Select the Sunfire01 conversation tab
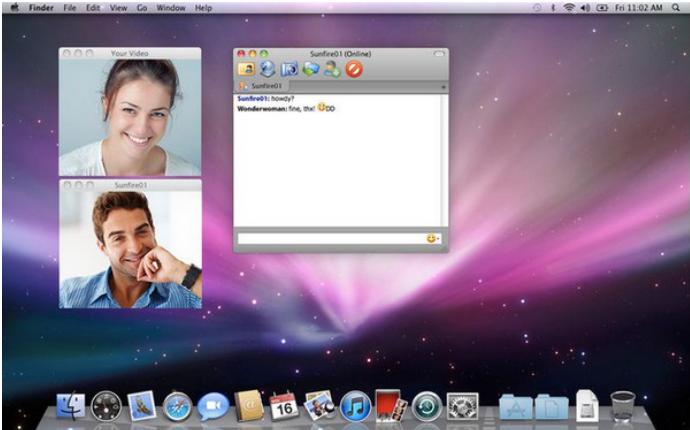The image size is (690, 430). (263, 87)
